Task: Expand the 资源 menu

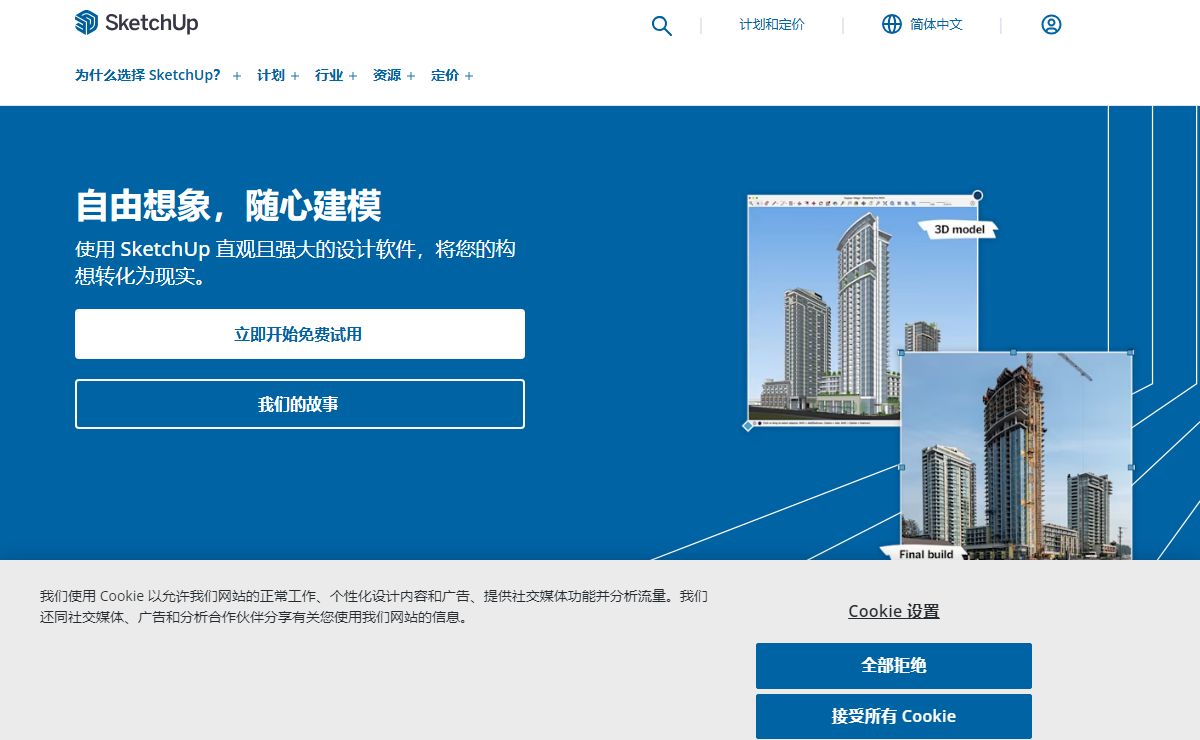Action: click(387, 75)
